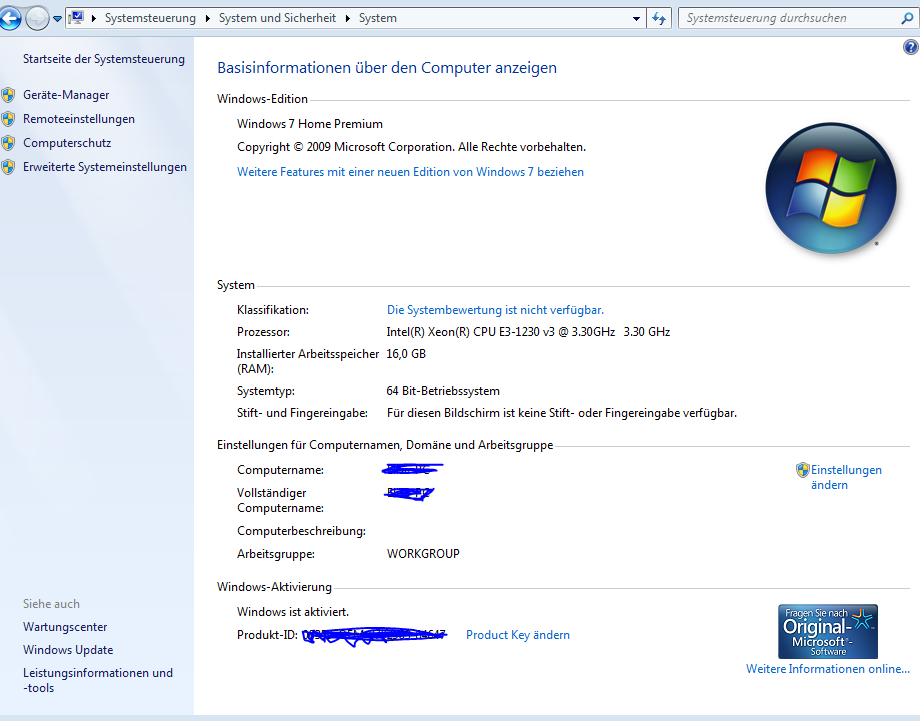Screen dimensions: 920x721
Task: Click the Intel Xeon E3-1230 processor value
Action: (x=528, y=332)
